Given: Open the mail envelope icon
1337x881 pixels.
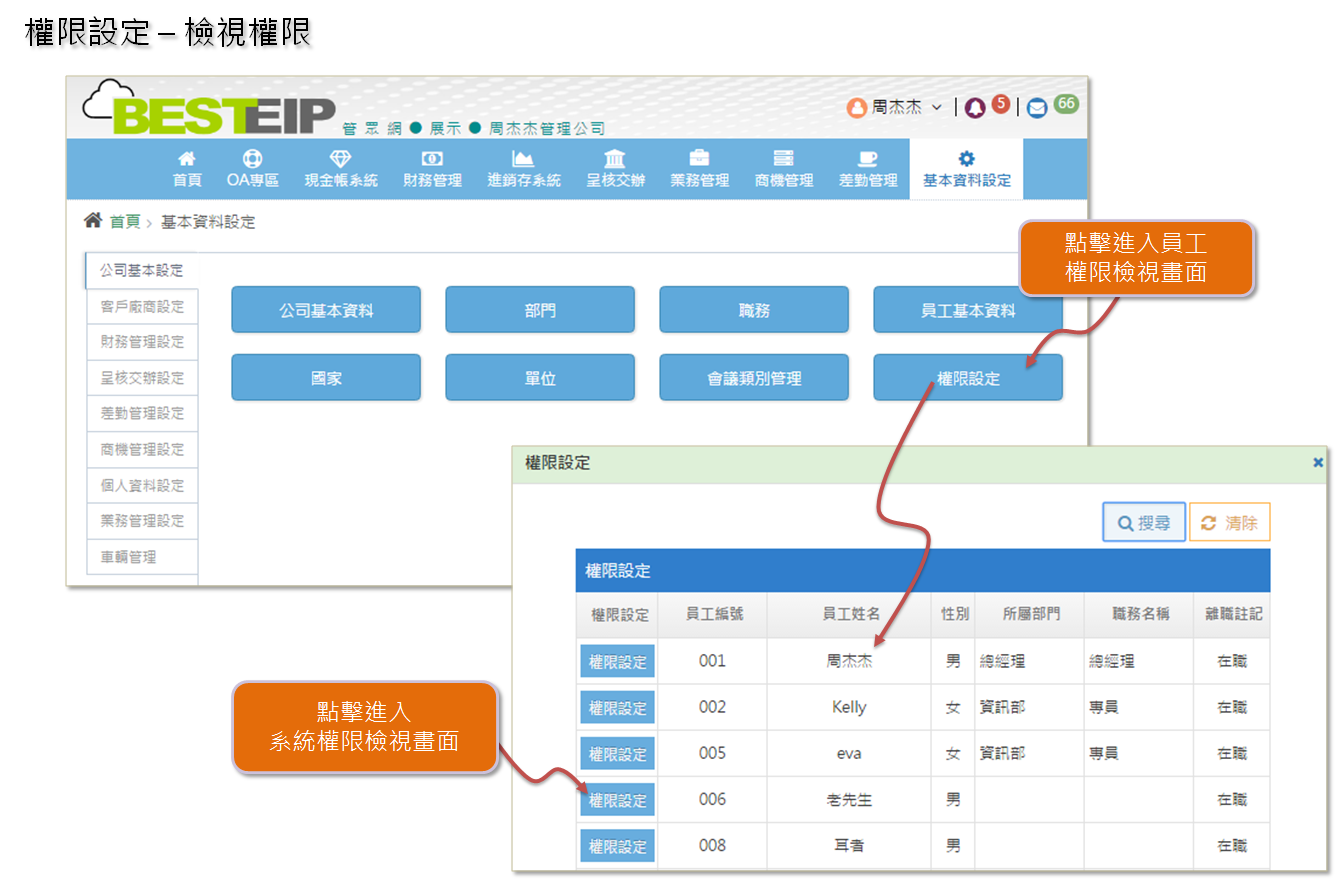Looking at the screenshot, I should tap(1037, 108).
